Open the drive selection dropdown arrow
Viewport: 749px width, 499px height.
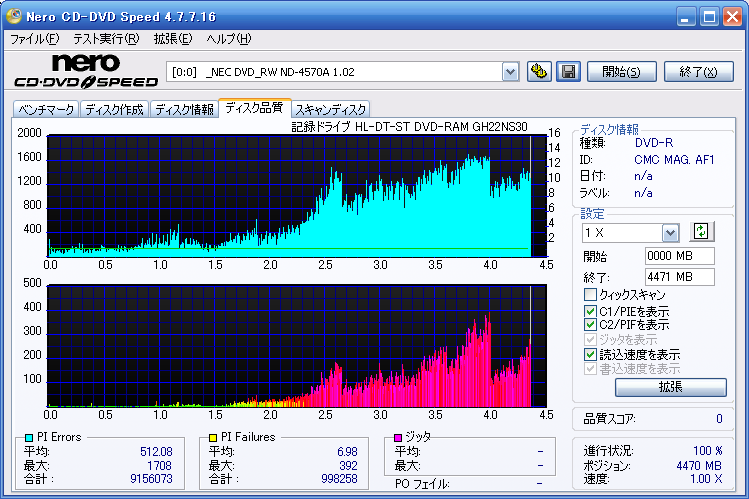[x=511, y=72]
